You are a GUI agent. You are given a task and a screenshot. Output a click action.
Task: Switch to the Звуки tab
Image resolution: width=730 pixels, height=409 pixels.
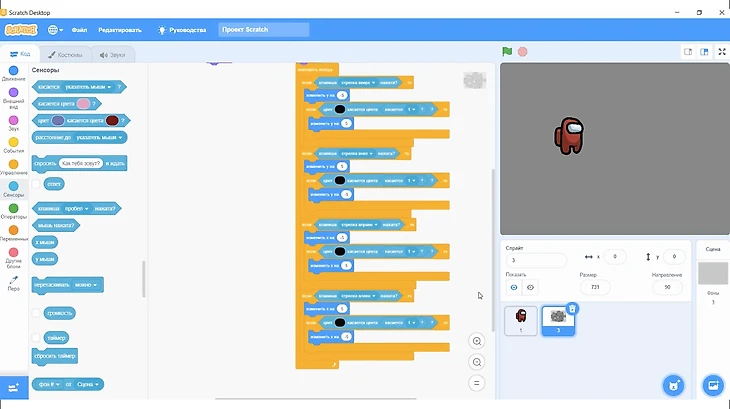(112, 54)
